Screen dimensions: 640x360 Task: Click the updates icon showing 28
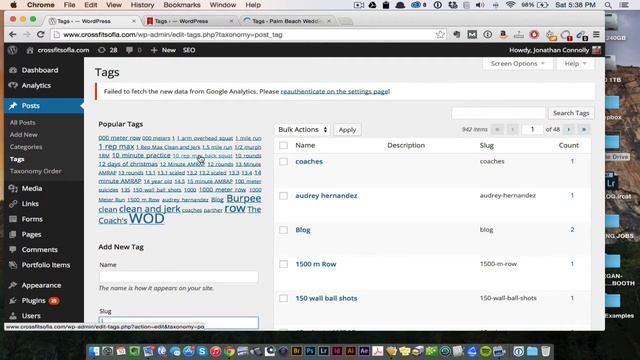tap(108, 50)
